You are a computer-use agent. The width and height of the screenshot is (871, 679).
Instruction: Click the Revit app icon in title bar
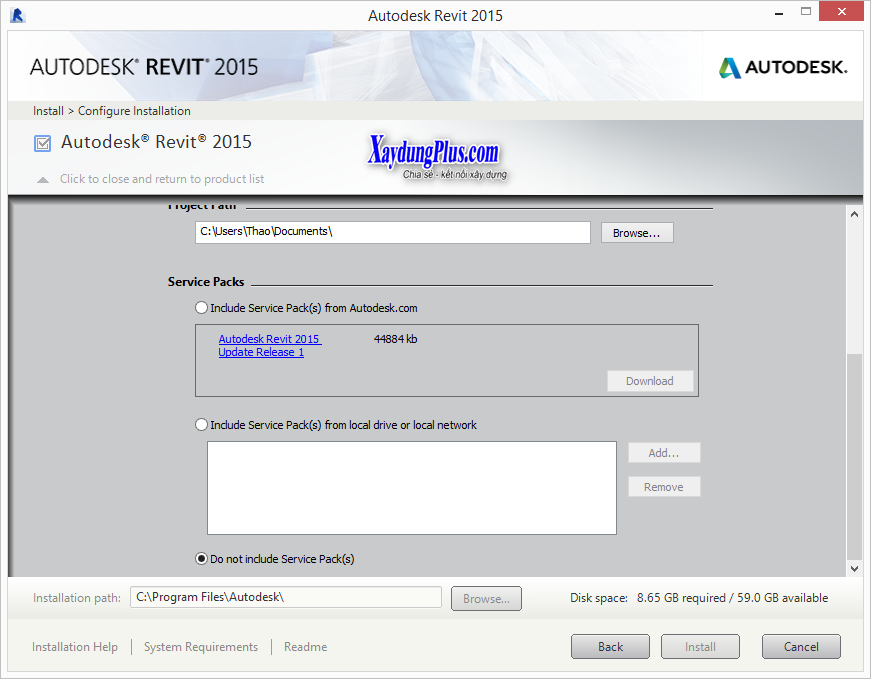coord(17,15)
